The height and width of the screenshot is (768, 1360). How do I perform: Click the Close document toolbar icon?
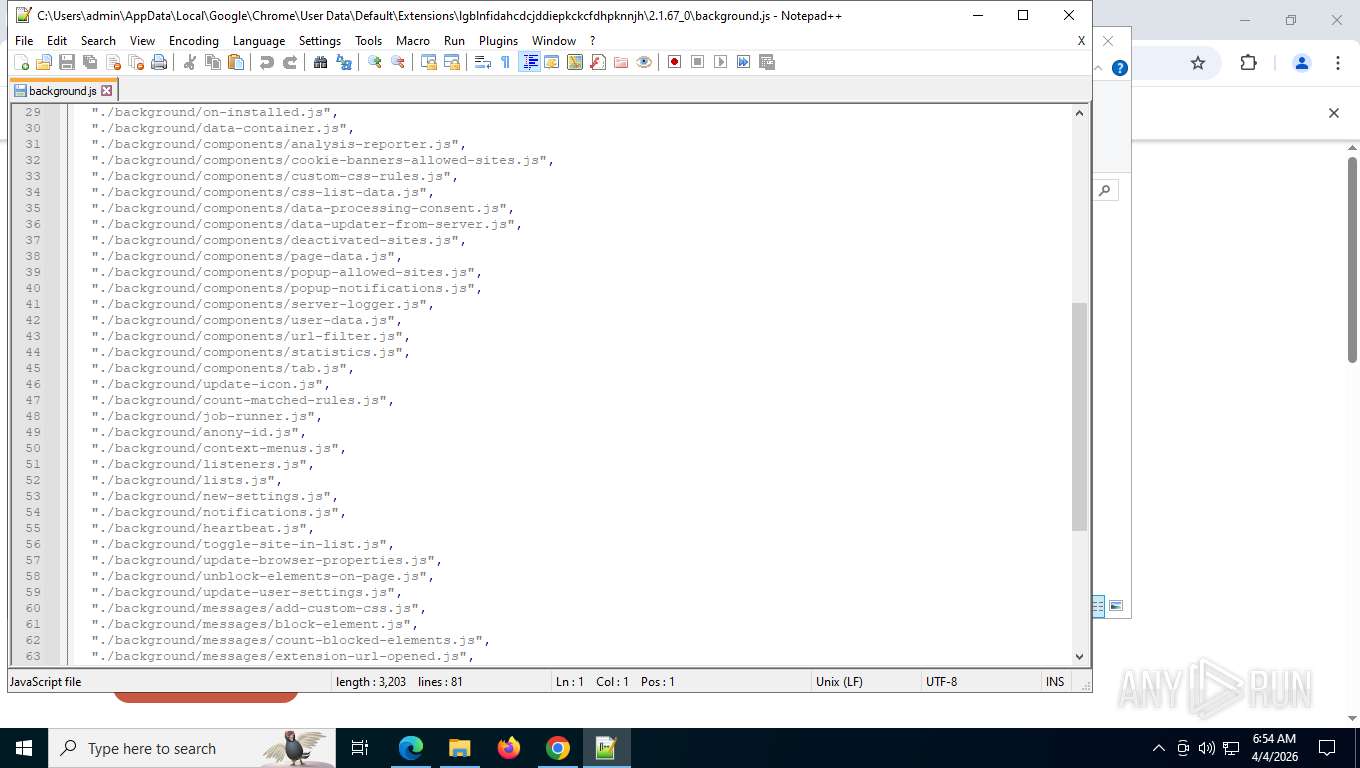pos(112,62)
